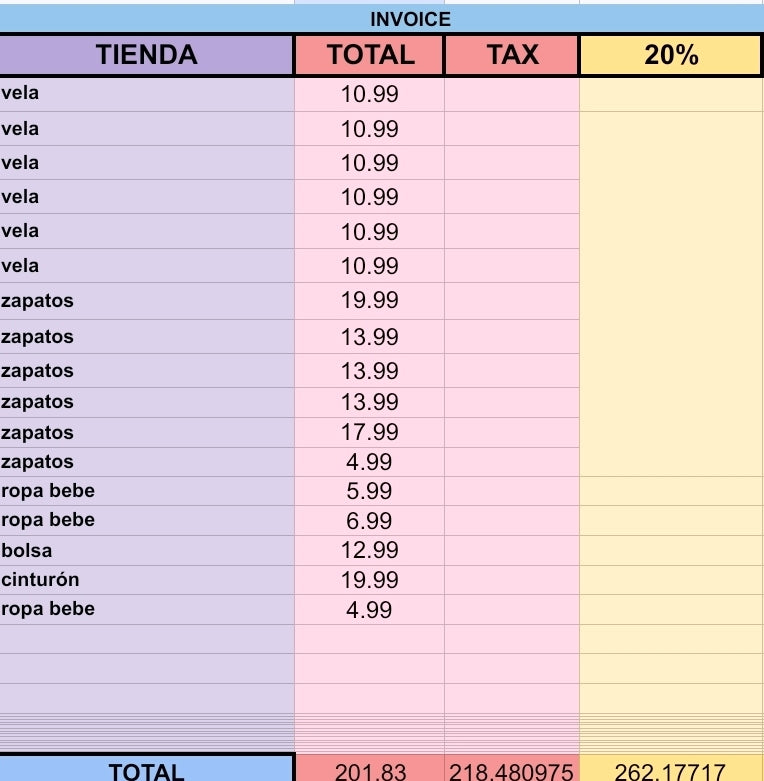Select the first vela cell

[147, 94]
